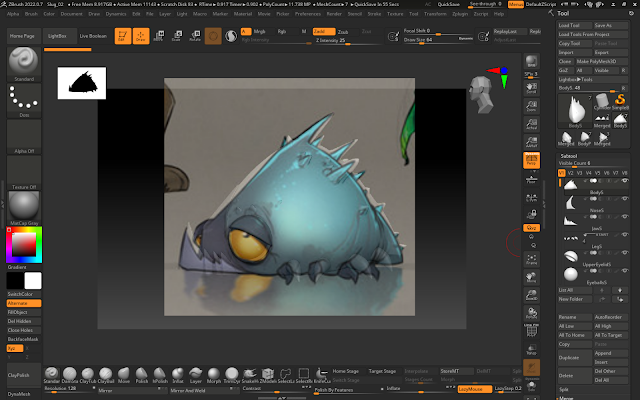Select the Scale transform tool
Viewport: 640px width, 400px height.
pos(177,36)
